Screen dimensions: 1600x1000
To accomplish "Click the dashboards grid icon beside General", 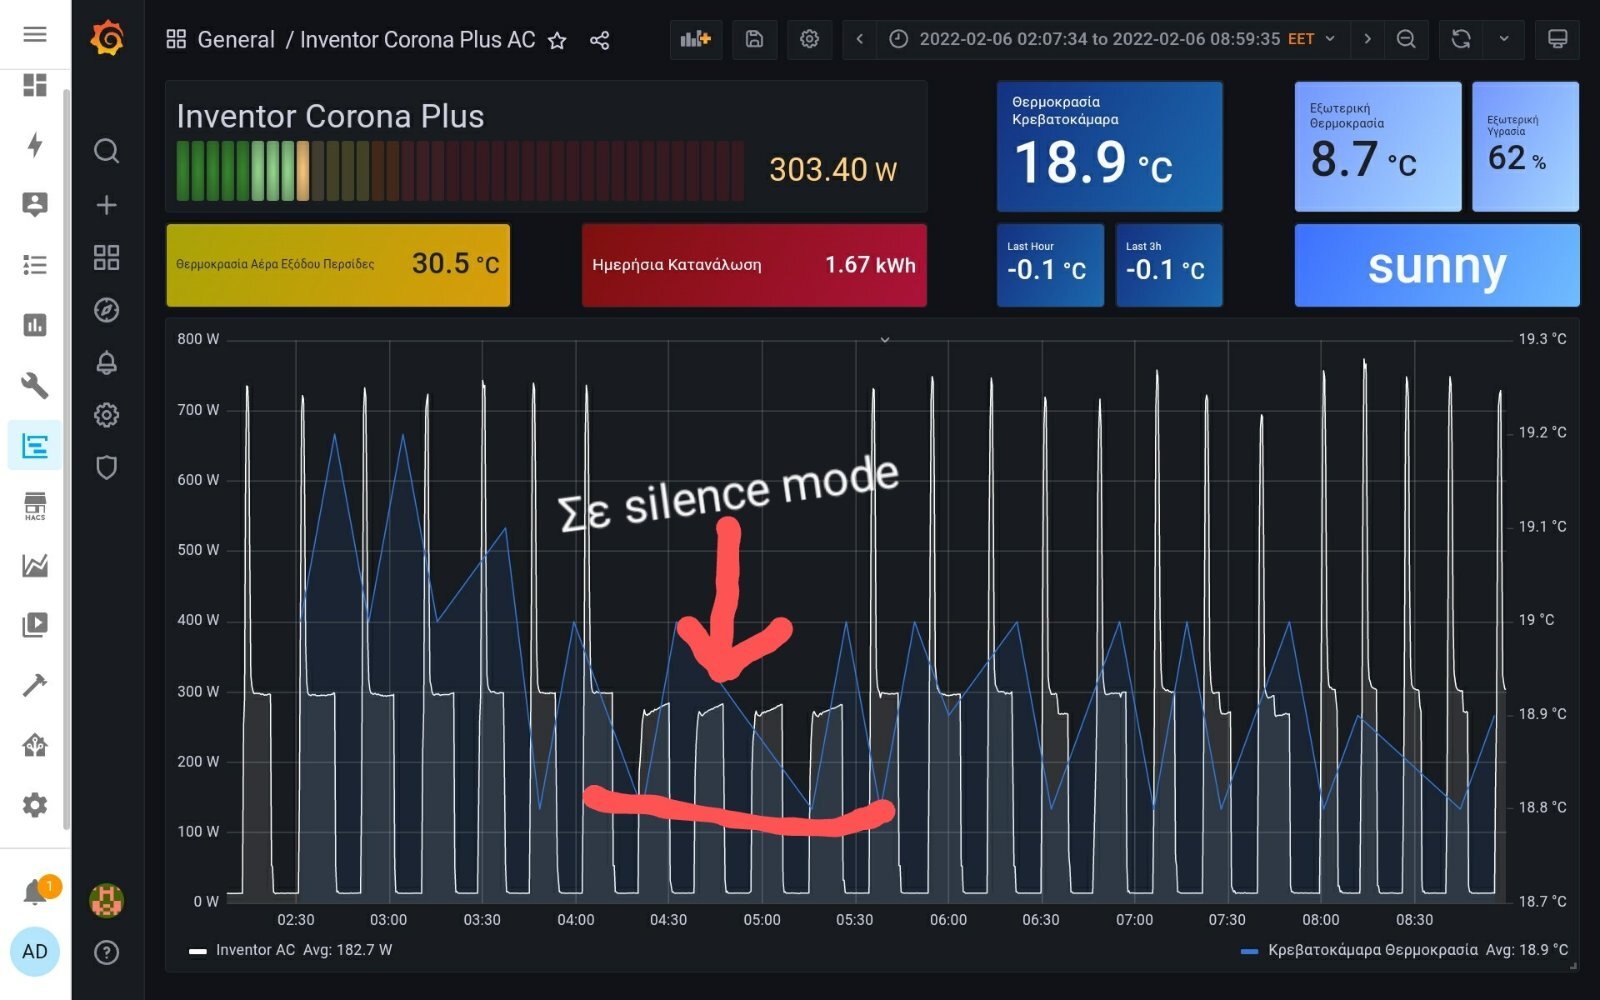I will point(176,39).
